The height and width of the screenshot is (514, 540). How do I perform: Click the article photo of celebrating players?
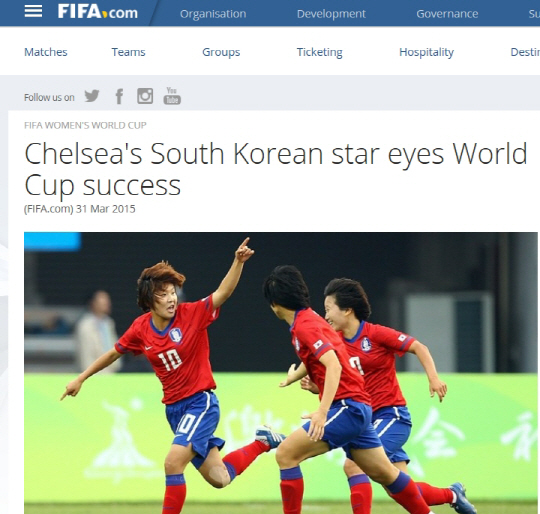pyautogui.click(x=281, y=373)
